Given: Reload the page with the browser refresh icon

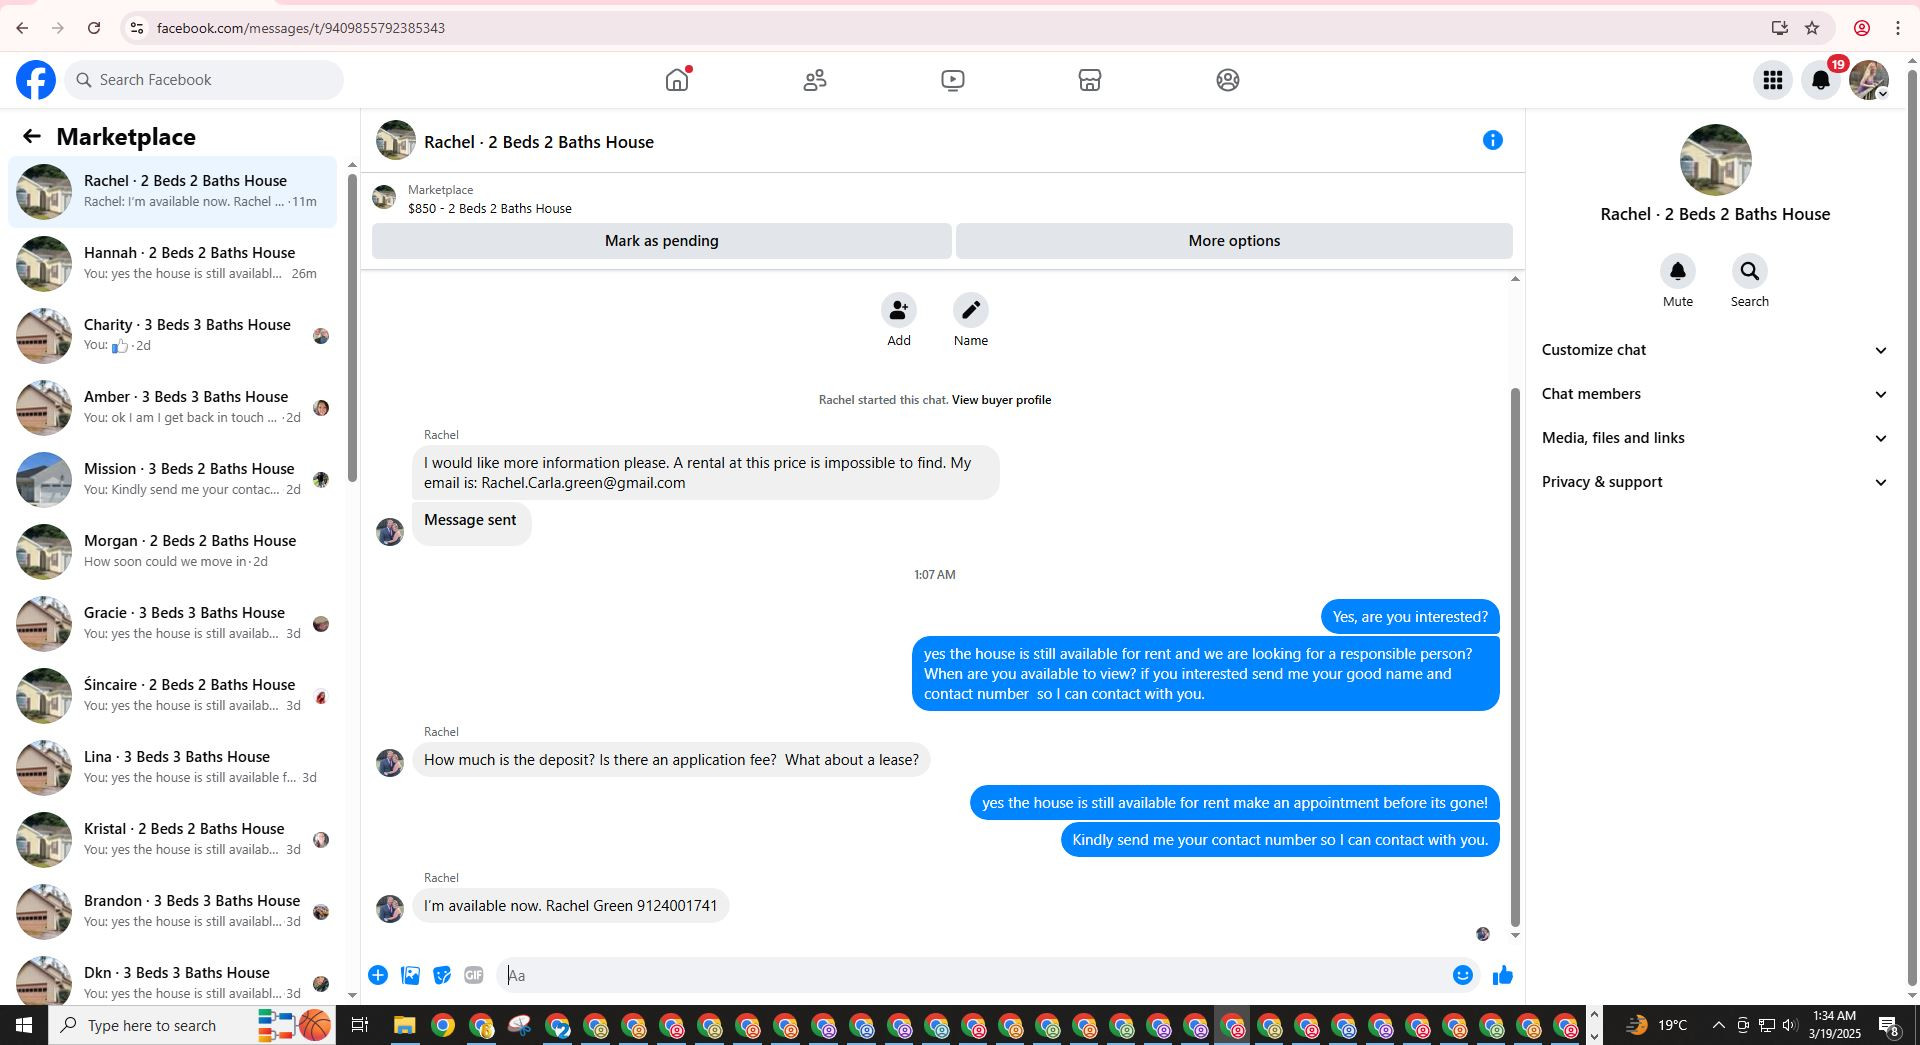Looking at the screenshot, I should [x=94, y=28].
